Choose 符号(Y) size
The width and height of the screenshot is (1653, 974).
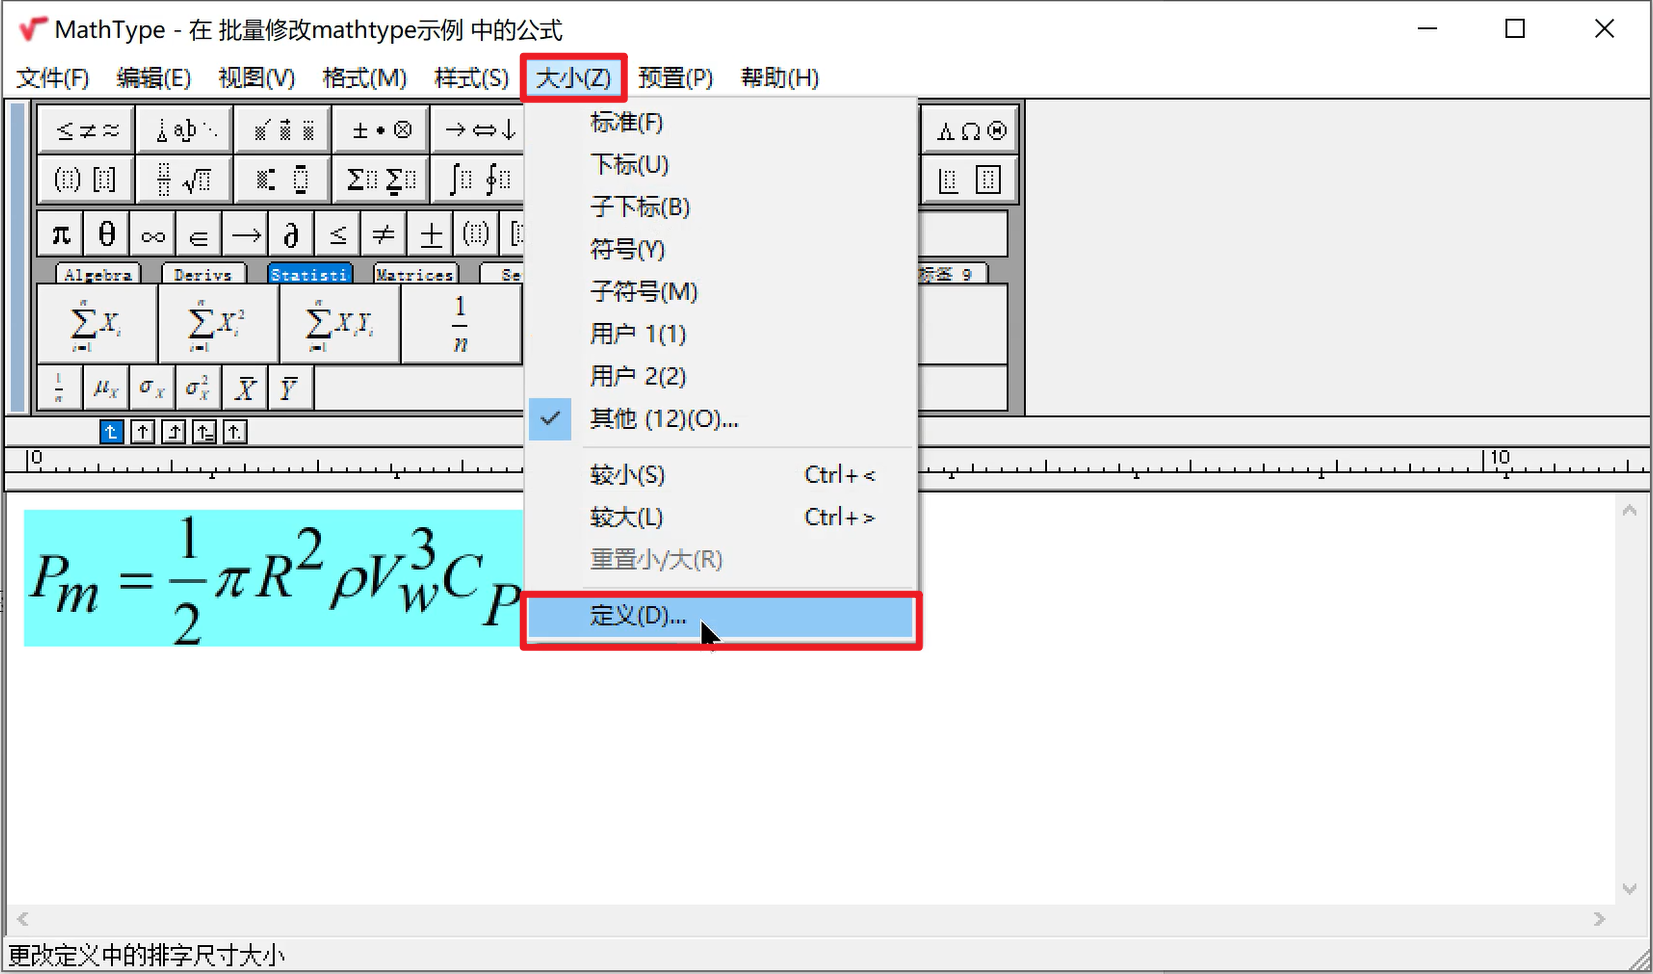[721, 249]
